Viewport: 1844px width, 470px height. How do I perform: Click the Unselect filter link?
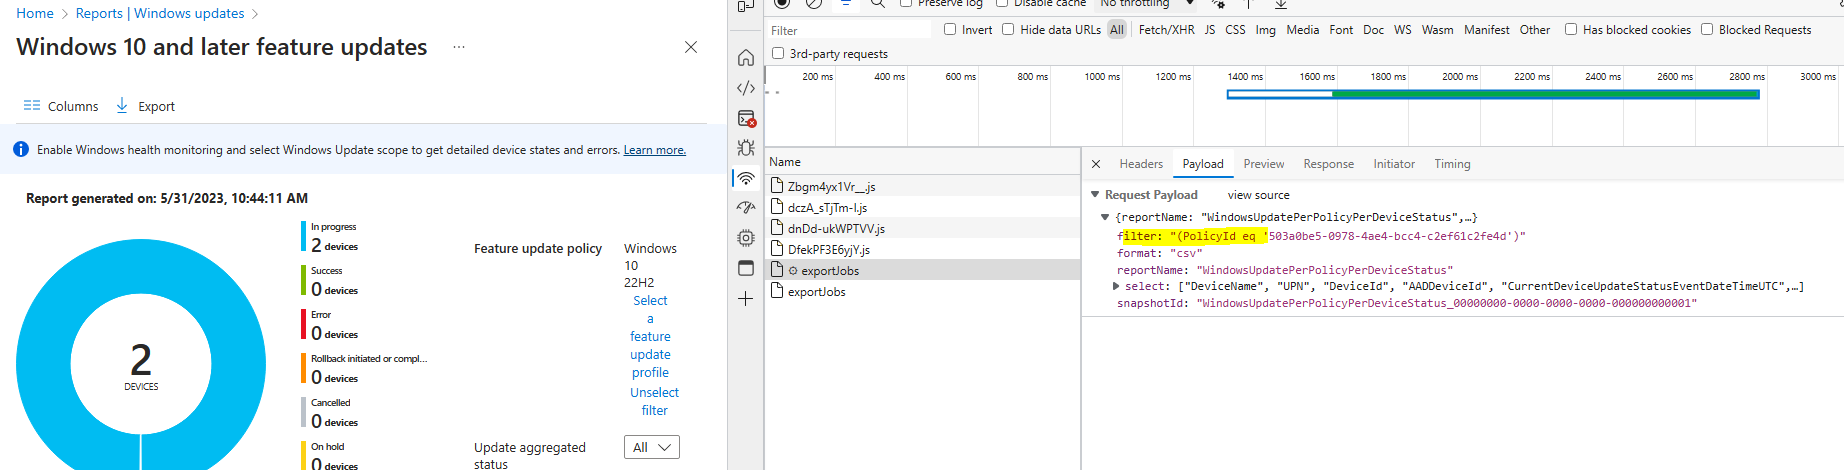[x=654, y=401]
